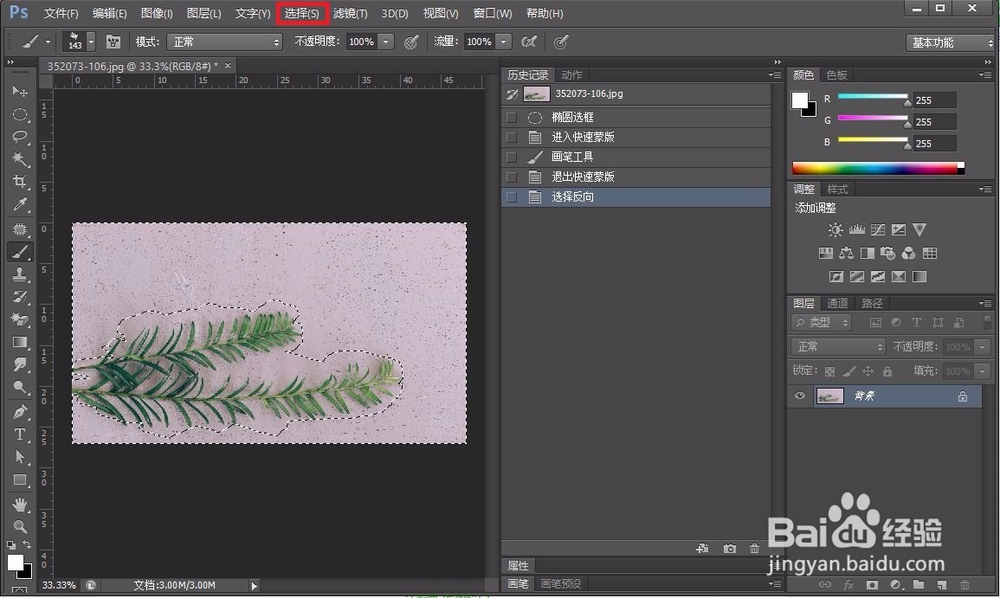Select the Eyedropper tool
This screenshot has height=598, width=1000.
coord(20,204)
